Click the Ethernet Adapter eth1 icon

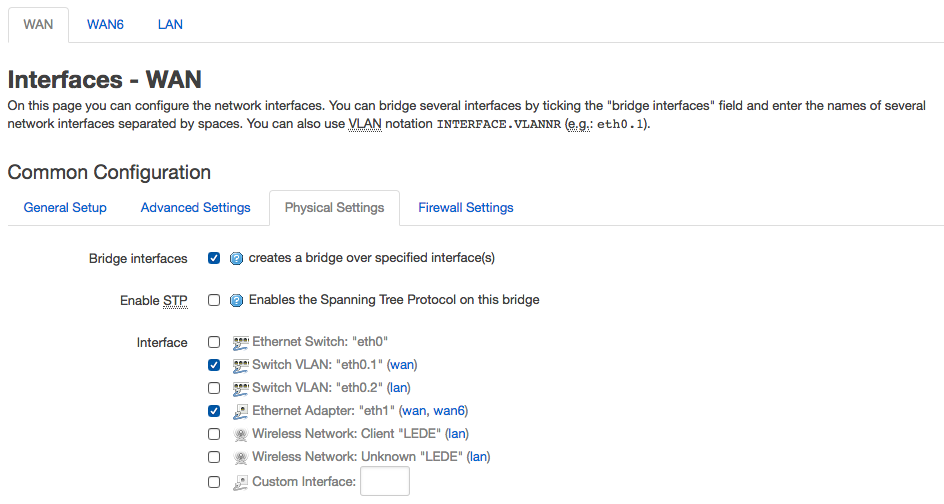pyautogui.click(x=241, y=411)
